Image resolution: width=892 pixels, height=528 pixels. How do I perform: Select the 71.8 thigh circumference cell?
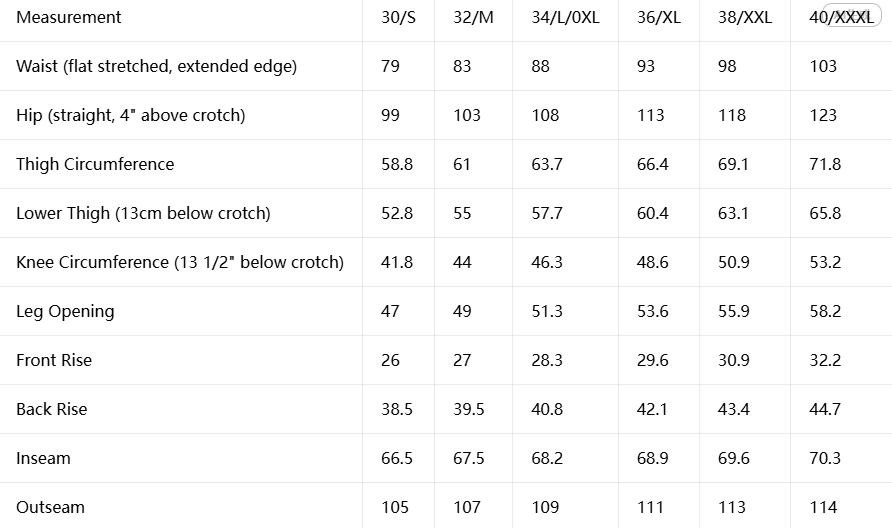click(825, 164)
